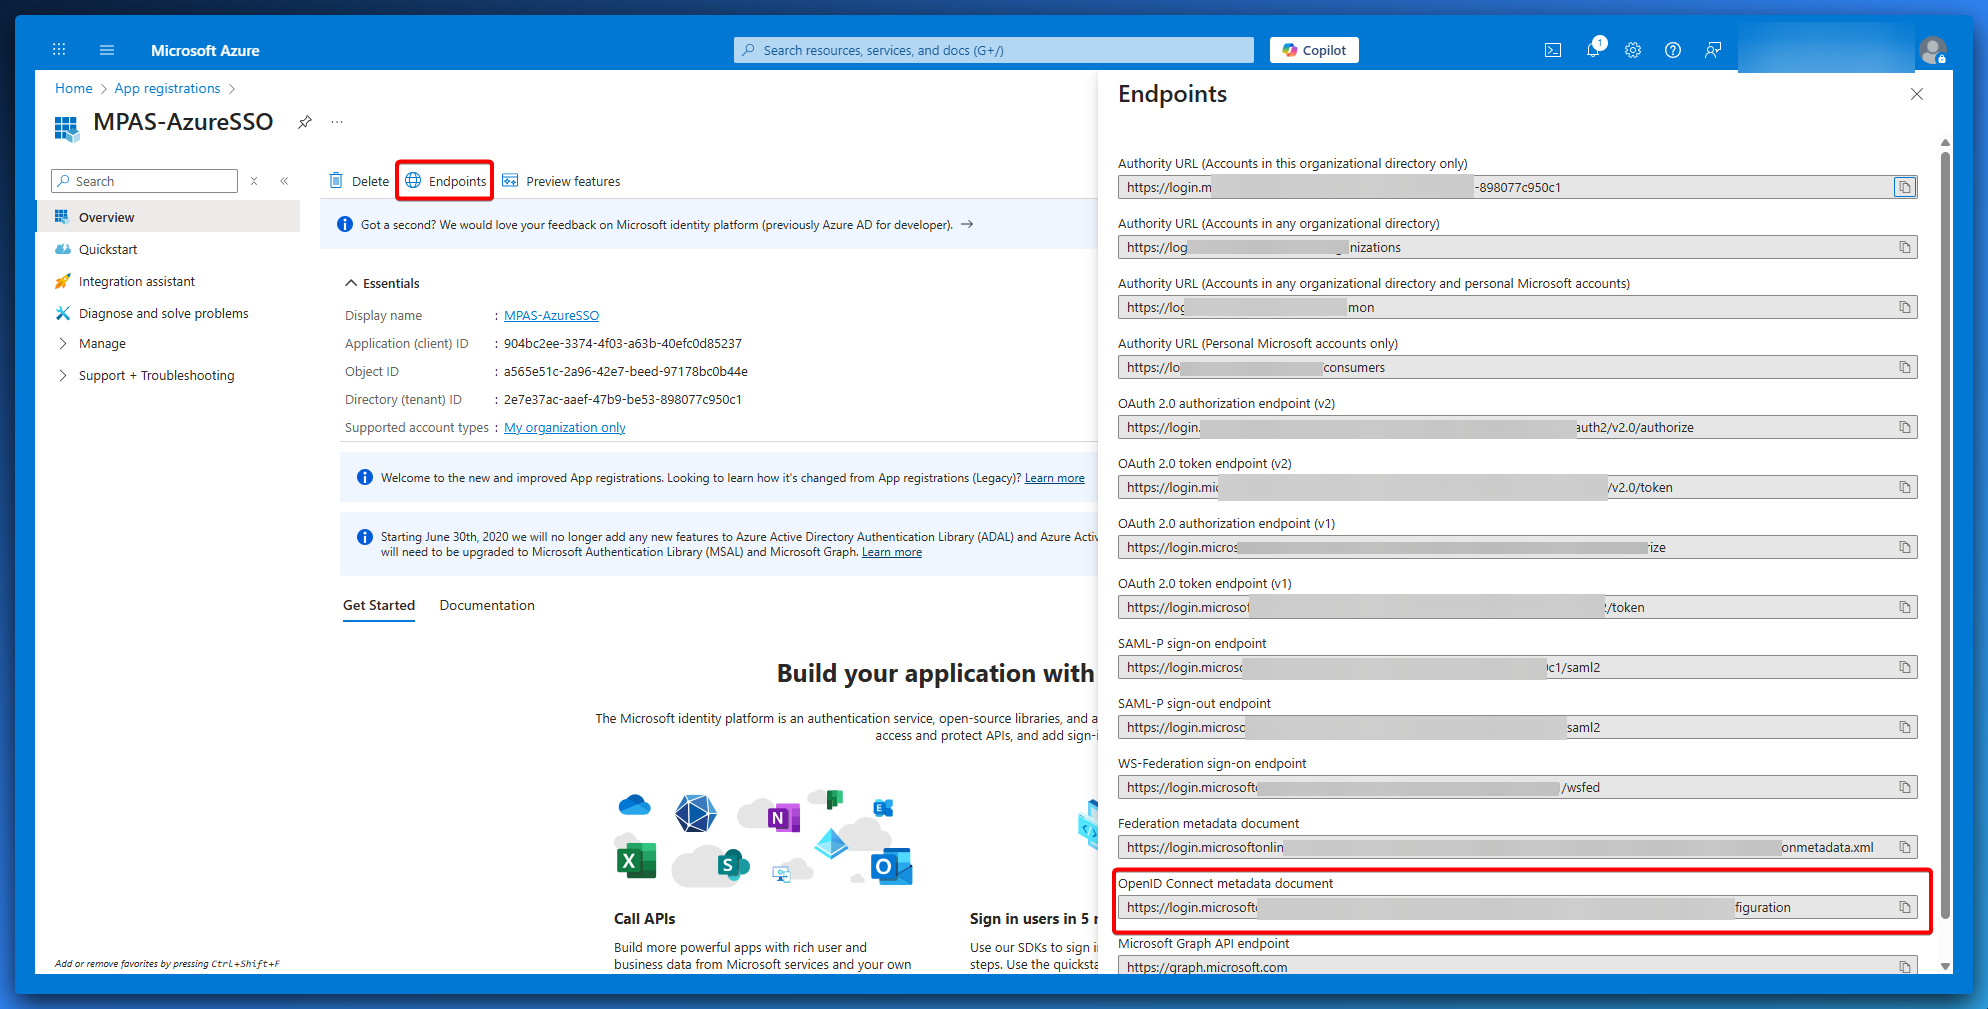This screenshot has width=1988, height=1009.
Task: Copy the SAML-P sign-on endpoint
Action: click(x=1905, y=667)
